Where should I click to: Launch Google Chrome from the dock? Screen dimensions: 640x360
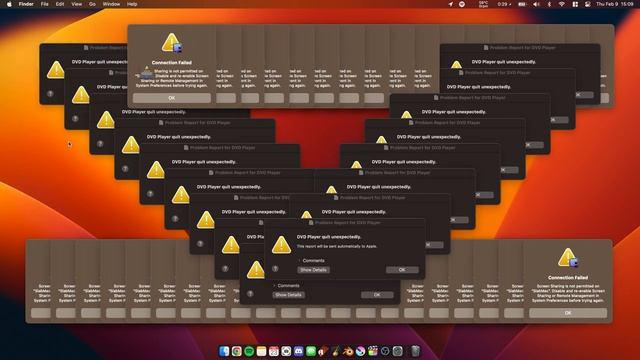pyautogui.click(x=236, y=351)
